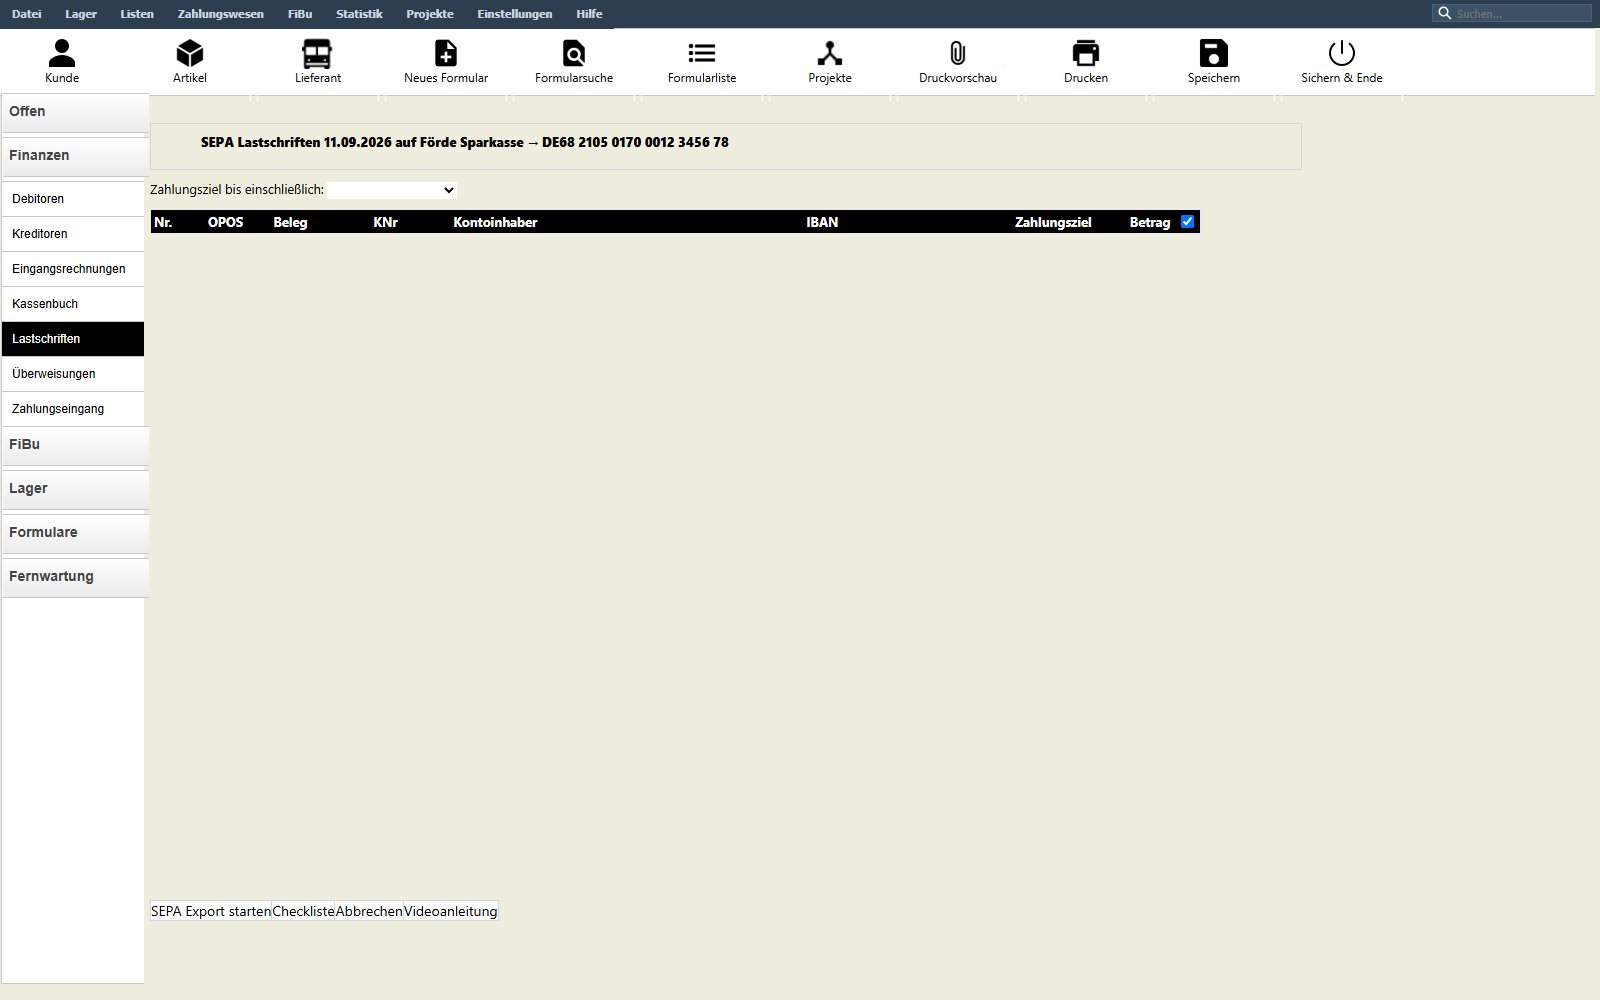Click the Drucken printer icon
Screen dimensions: 1600x1000
(1086, 53)
